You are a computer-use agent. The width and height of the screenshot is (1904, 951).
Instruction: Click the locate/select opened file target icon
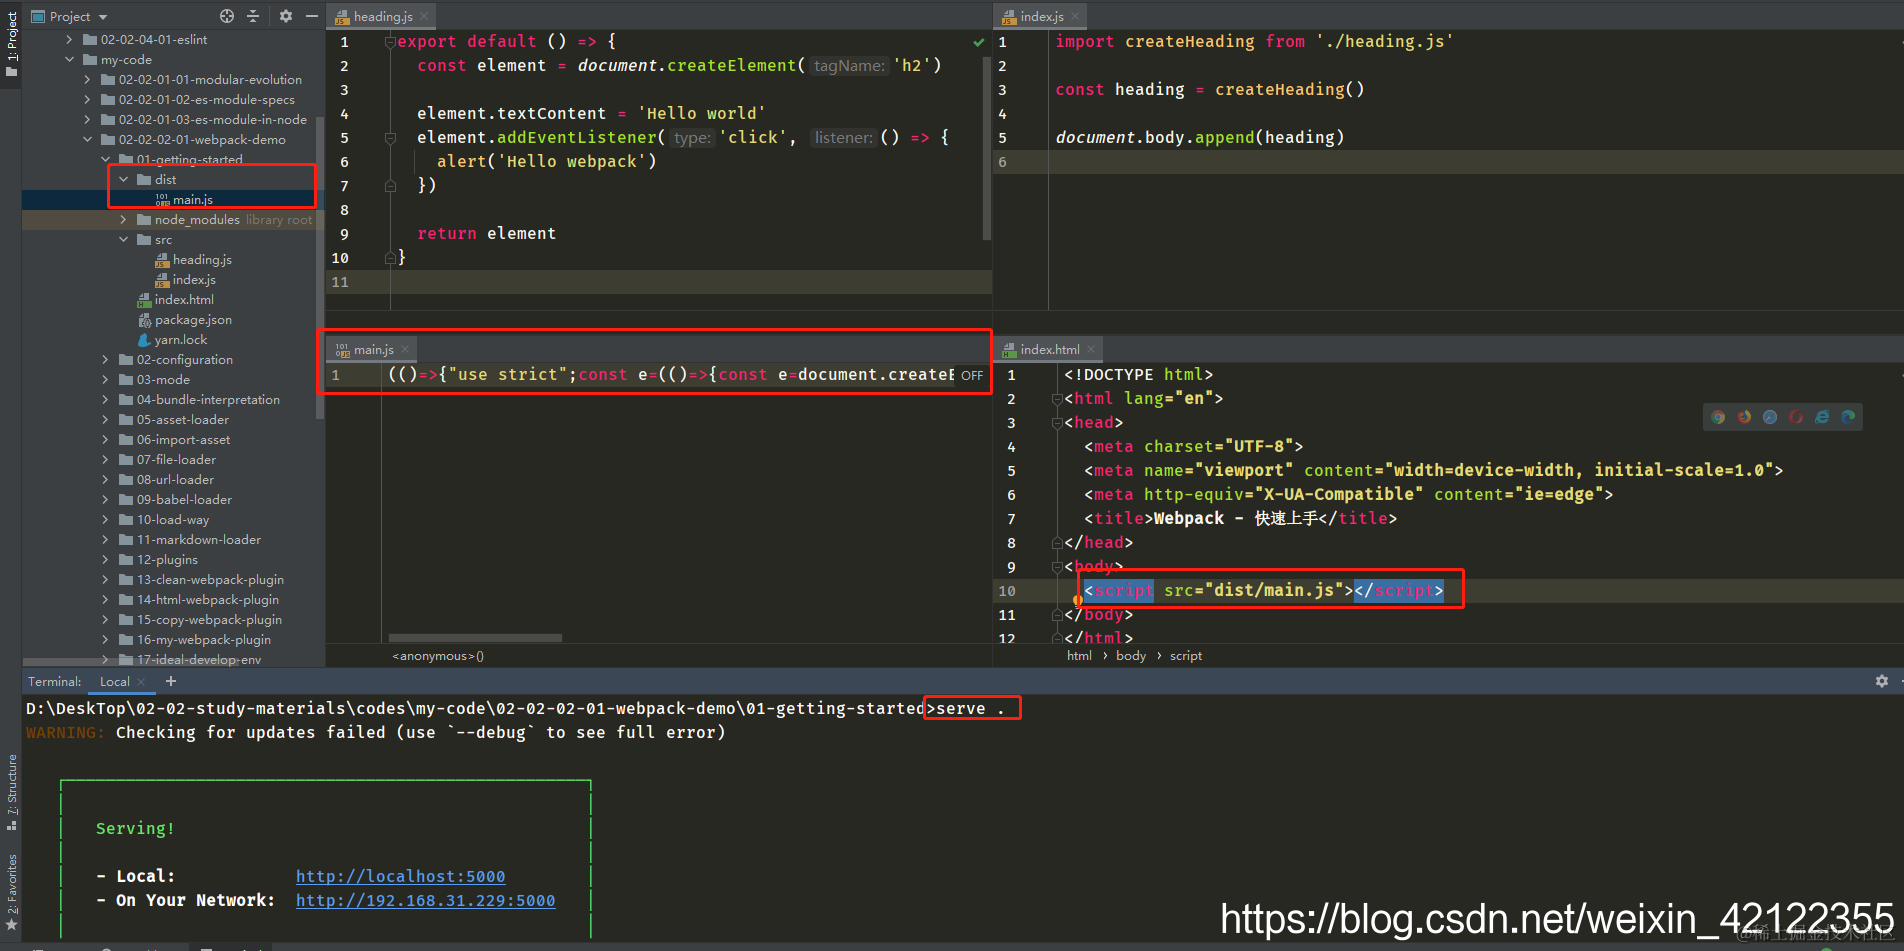coord(227,16)
